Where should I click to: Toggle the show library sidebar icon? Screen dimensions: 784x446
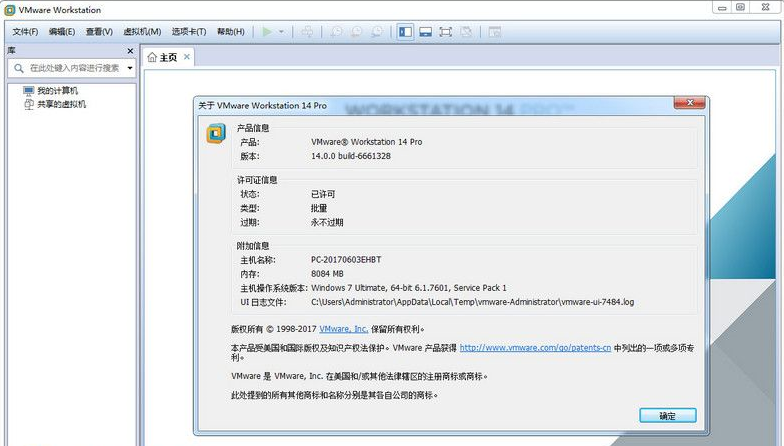(x=405, y=32)
